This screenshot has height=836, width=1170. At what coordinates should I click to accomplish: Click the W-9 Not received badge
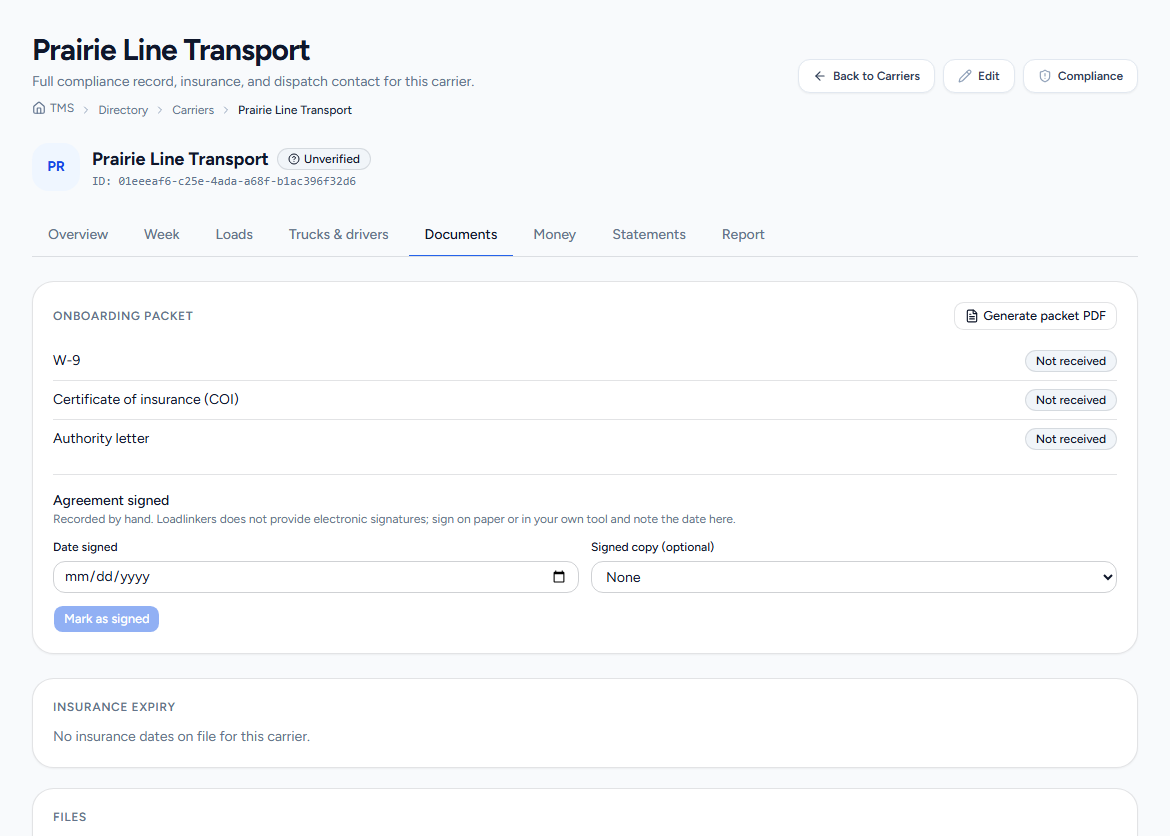point(1071,361)
